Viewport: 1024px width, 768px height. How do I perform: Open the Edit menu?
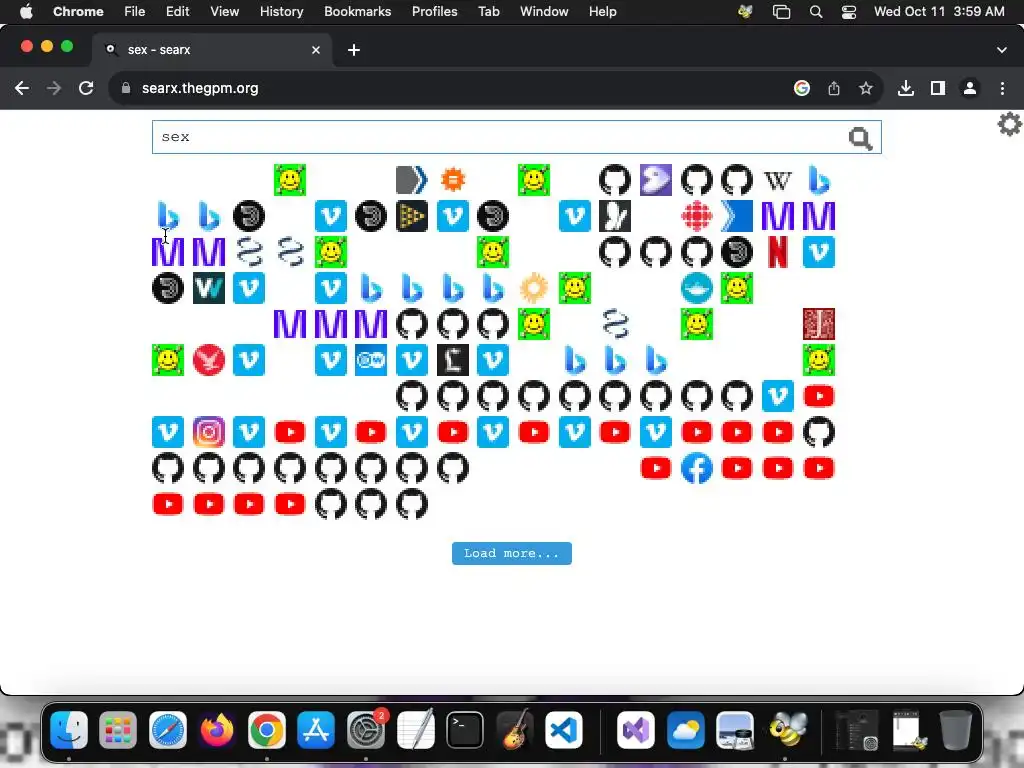click(x=177, y=12)
